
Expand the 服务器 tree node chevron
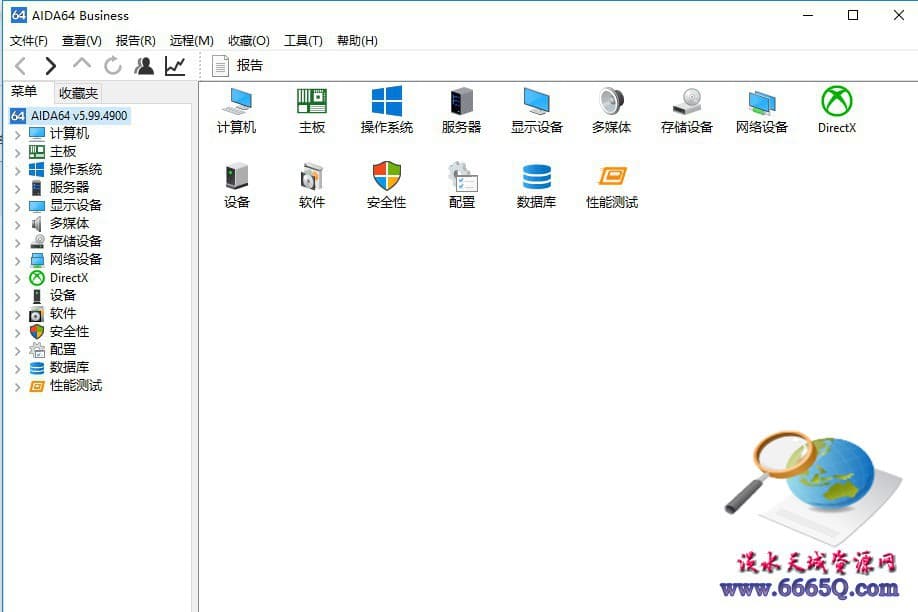pos(18,189)
